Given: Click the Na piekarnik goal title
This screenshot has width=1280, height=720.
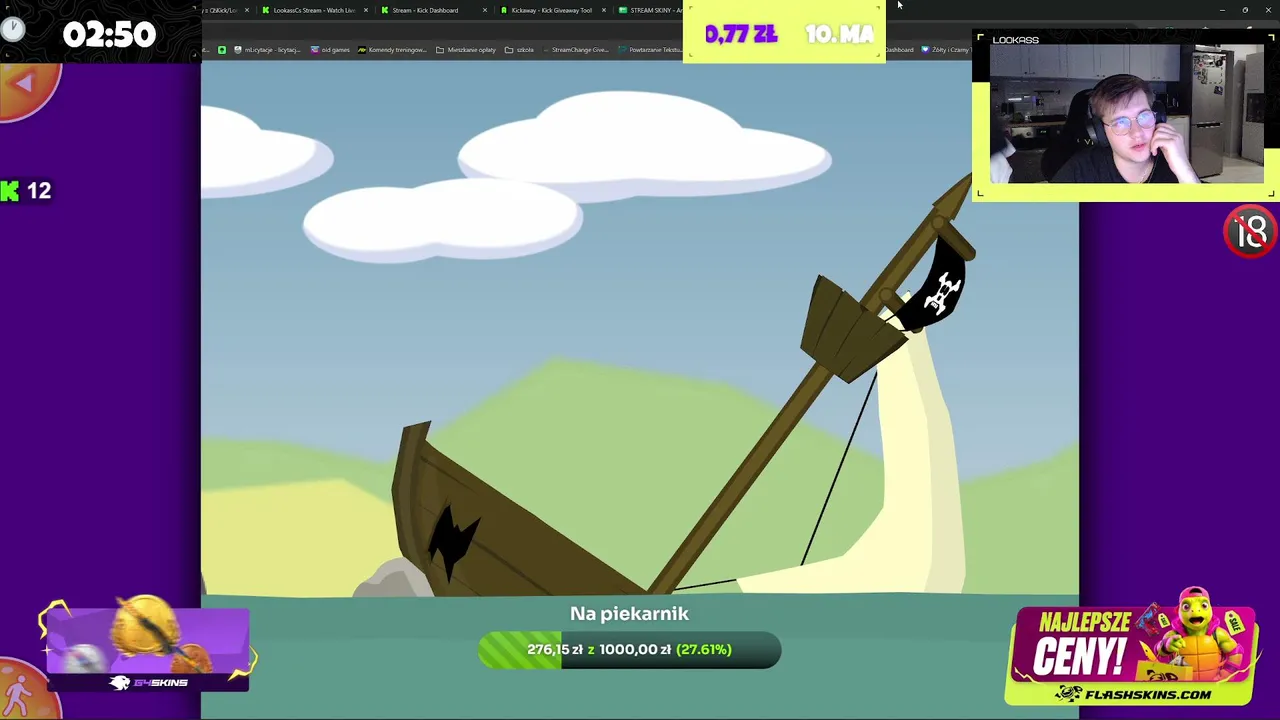Looking at the screenshot, I should pos(630,614).
